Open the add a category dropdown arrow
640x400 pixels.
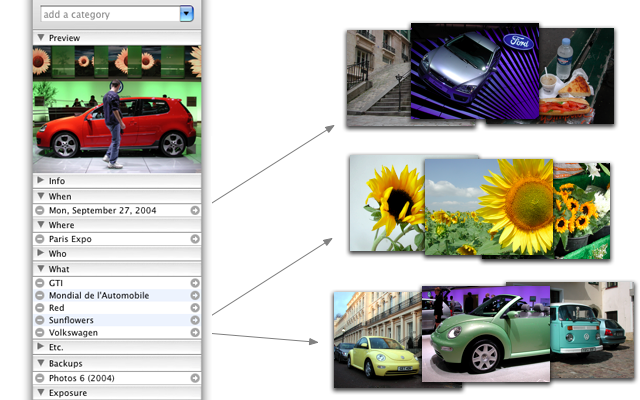pyautogui.click(x=186, y=14)
